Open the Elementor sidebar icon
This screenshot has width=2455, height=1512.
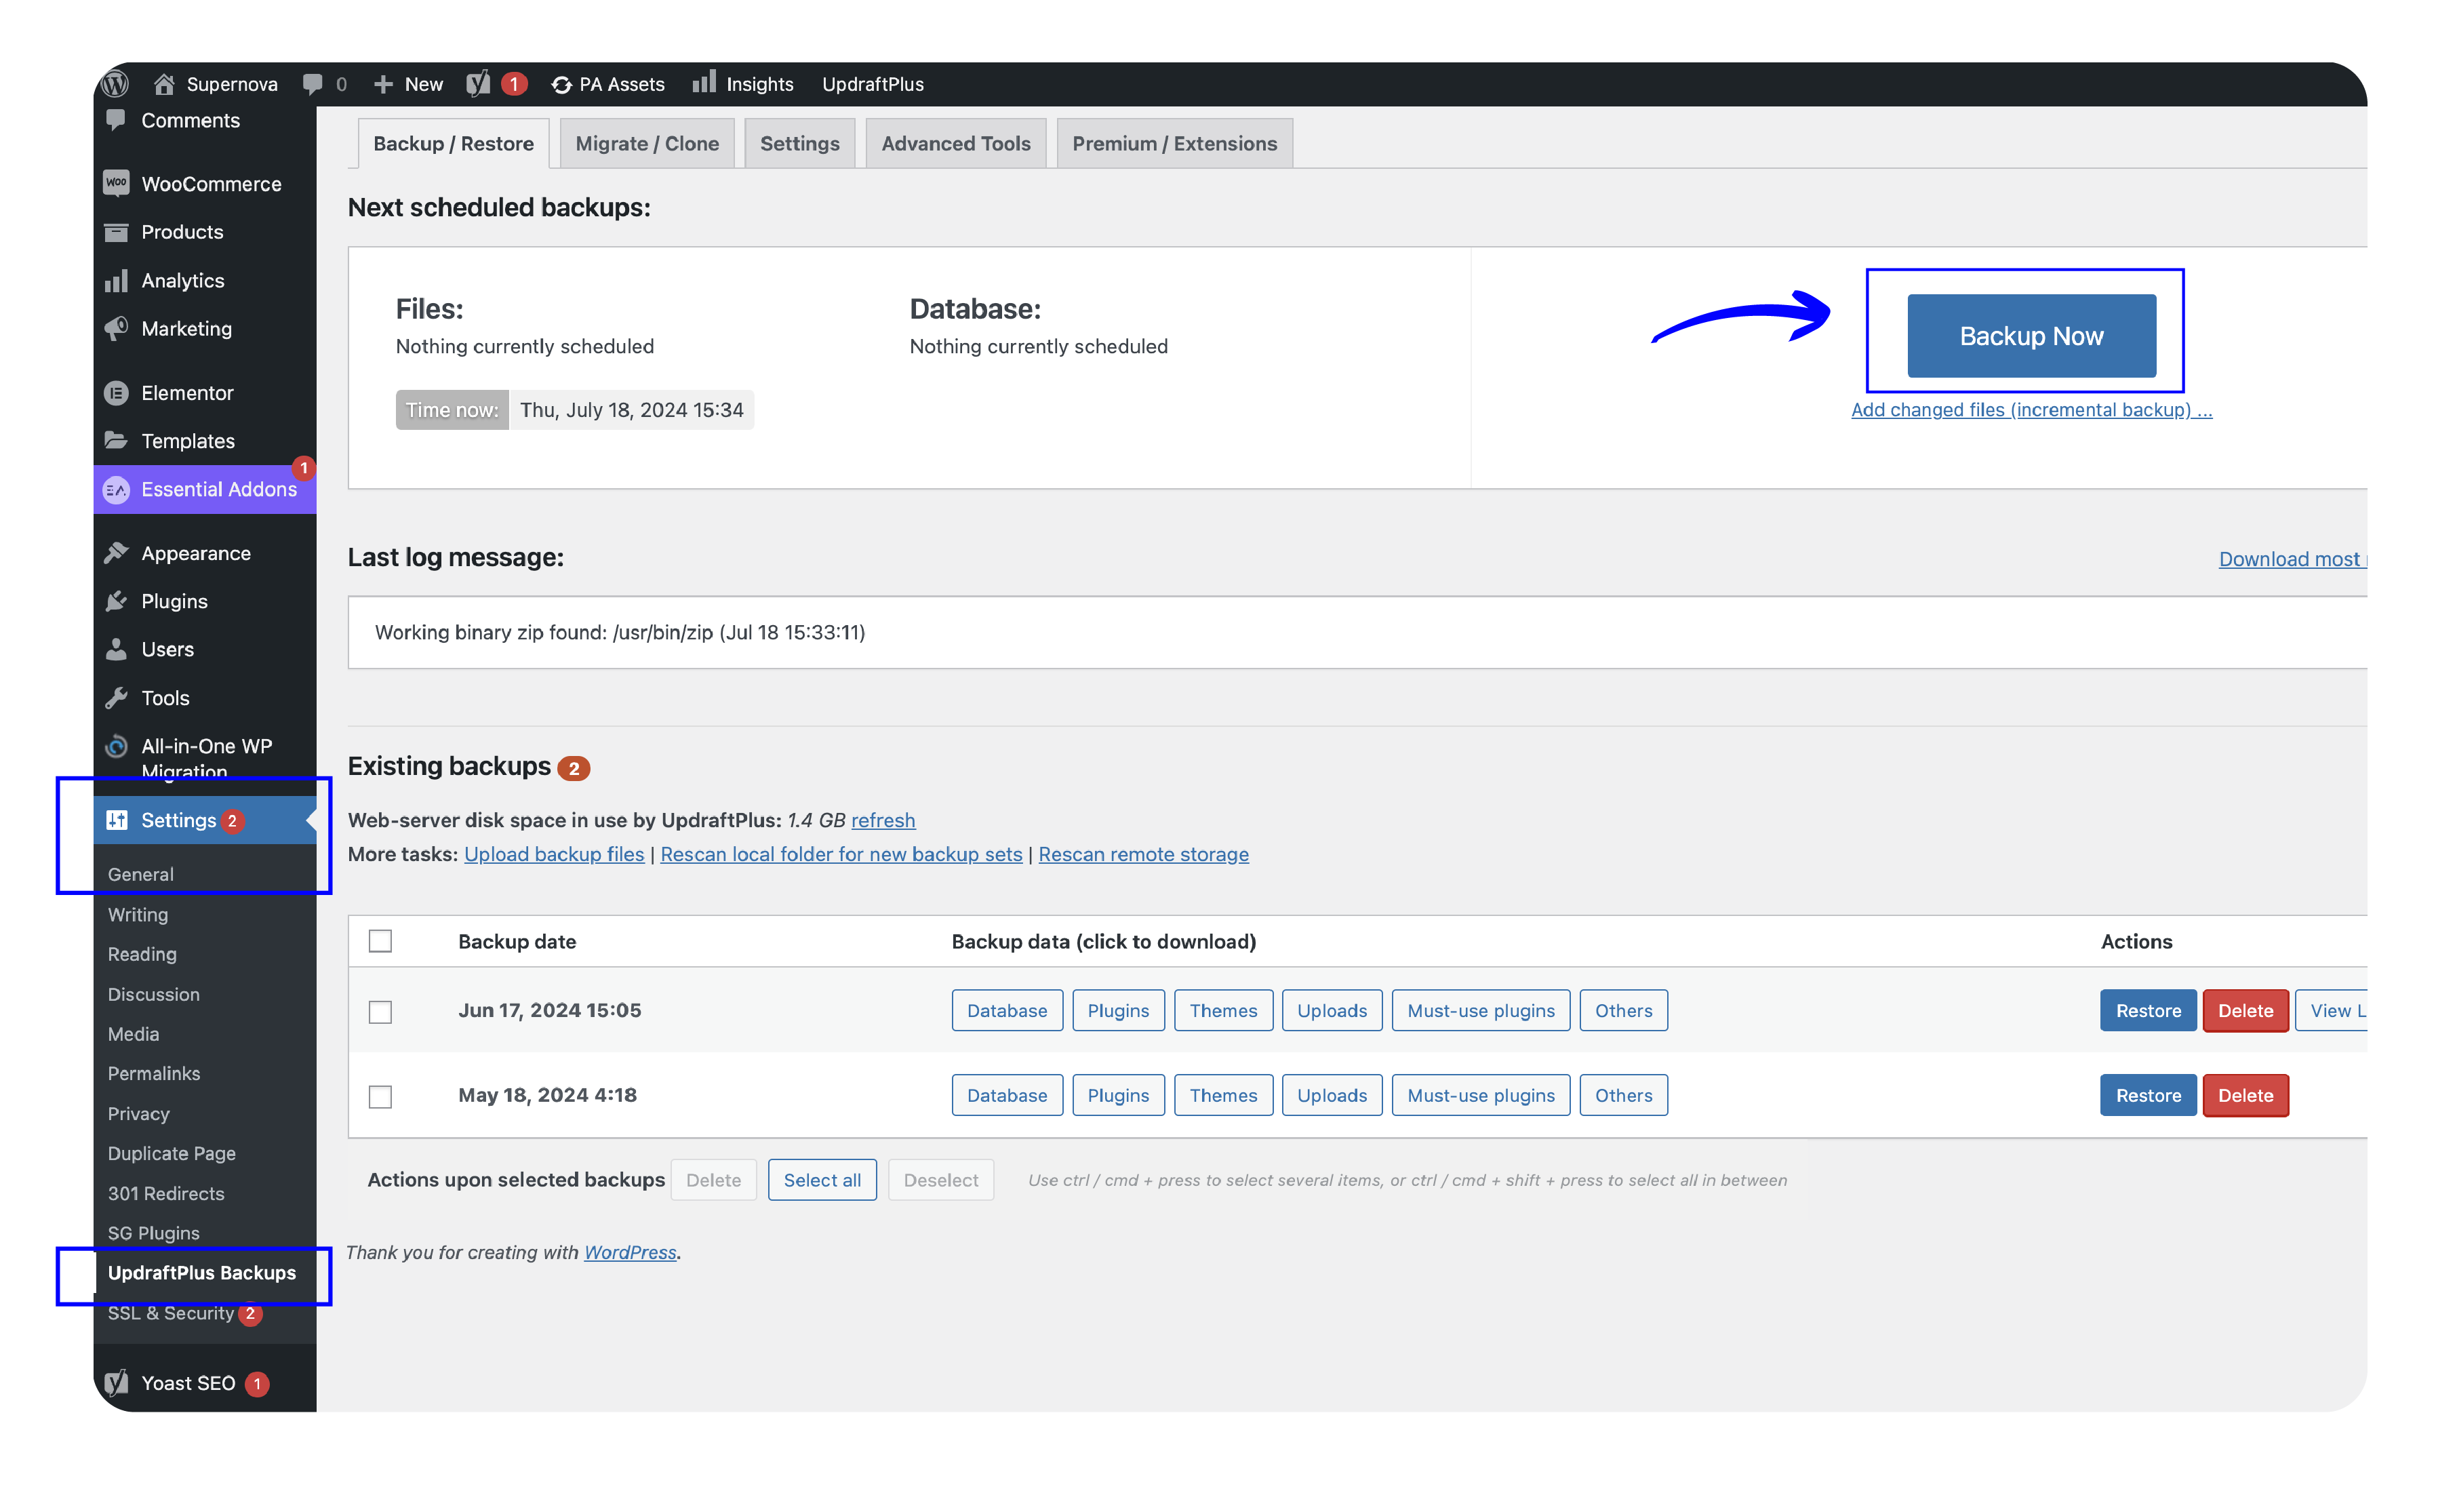[116, 393]
